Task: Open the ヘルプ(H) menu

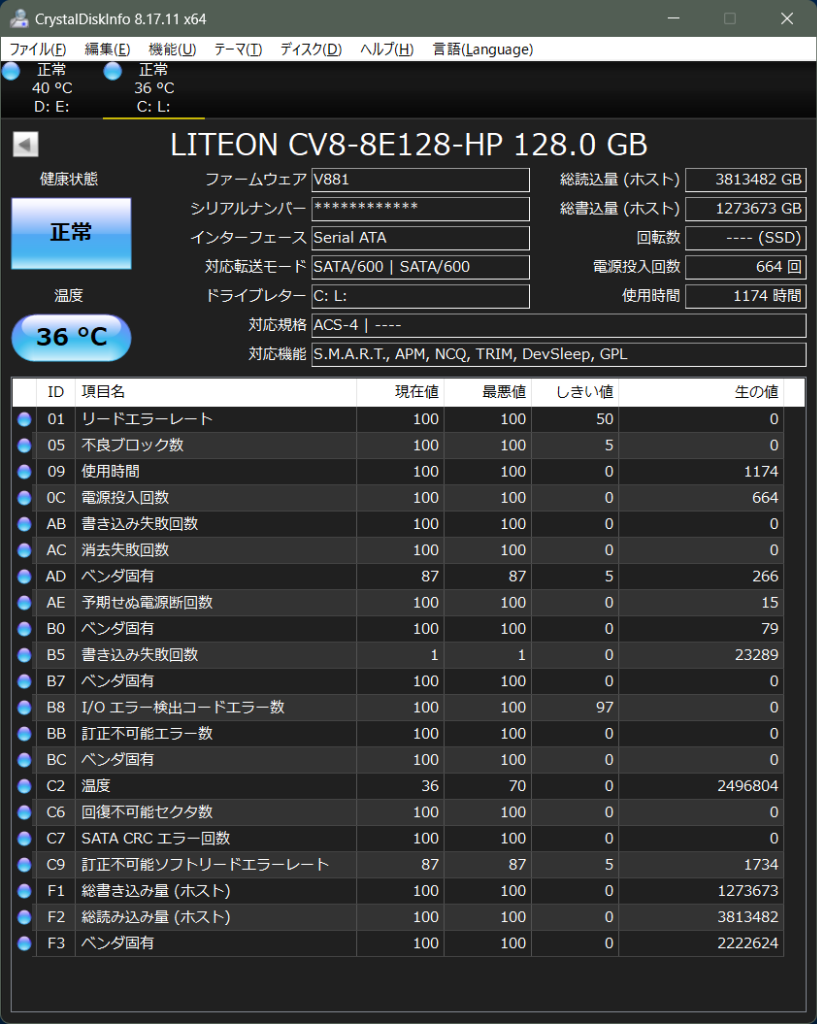Action: (x=386, y=49)
